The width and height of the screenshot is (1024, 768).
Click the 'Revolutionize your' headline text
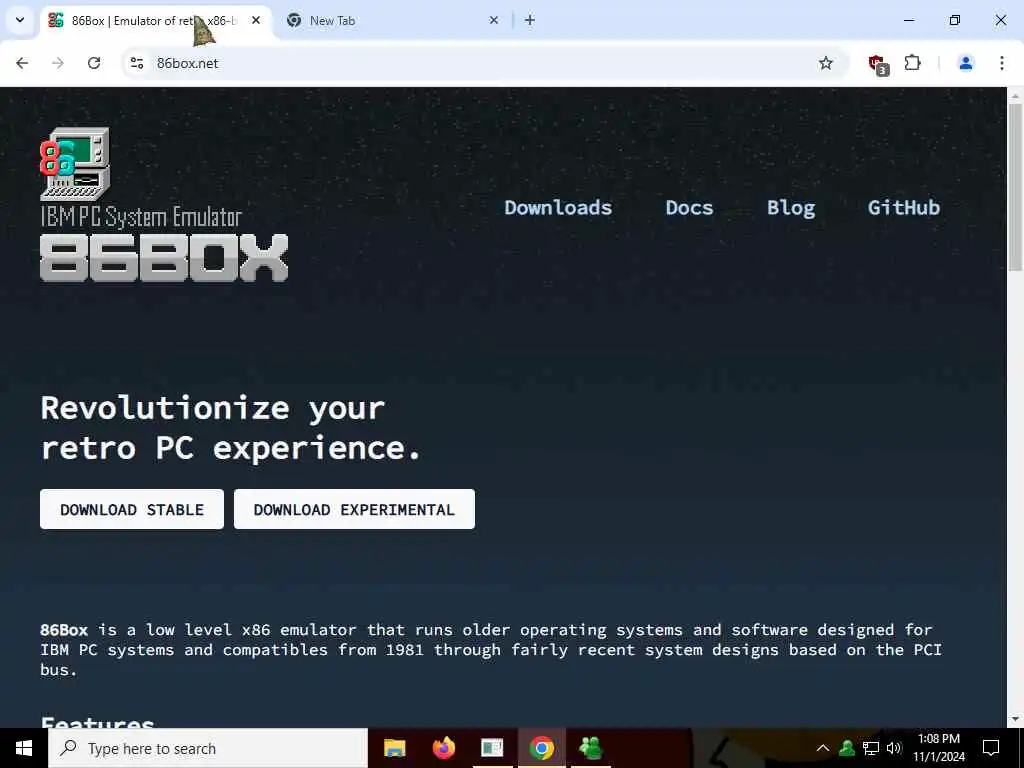click(213, 408)
